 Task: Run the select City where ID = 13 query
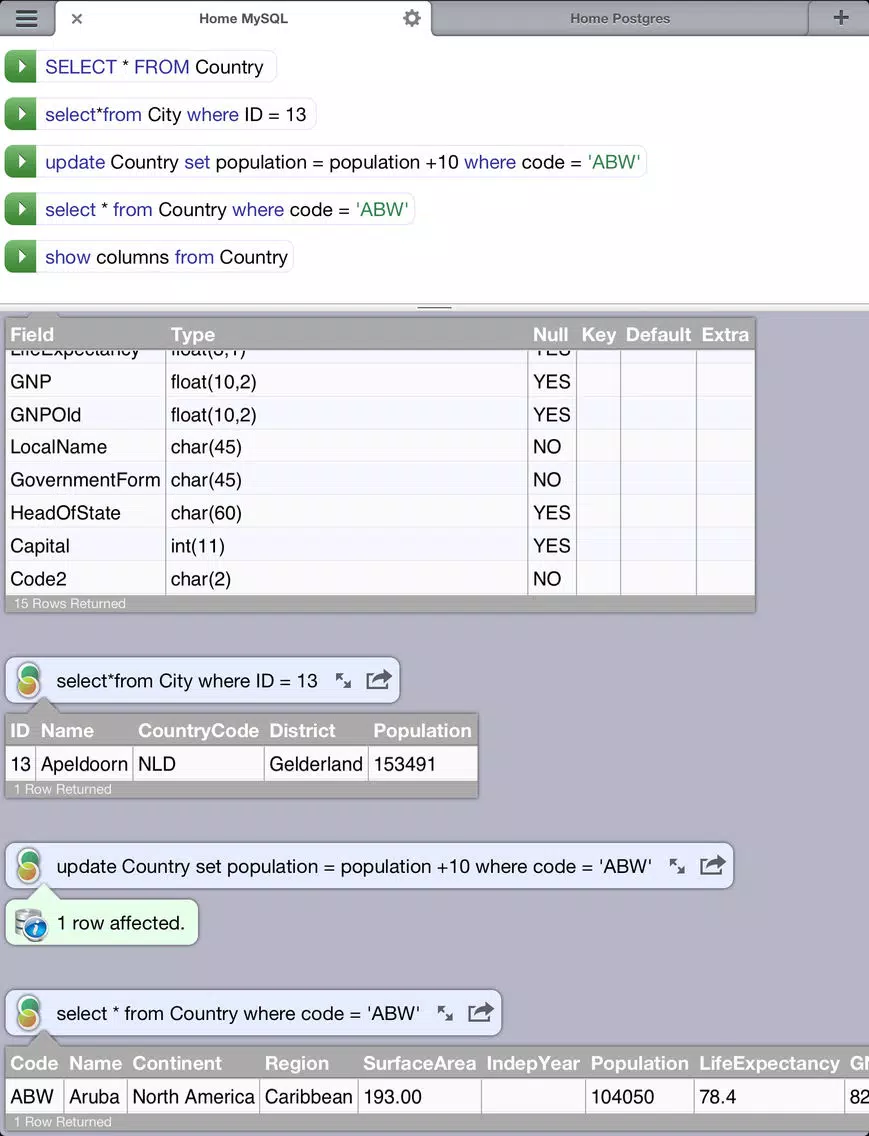tap(20, 114)
